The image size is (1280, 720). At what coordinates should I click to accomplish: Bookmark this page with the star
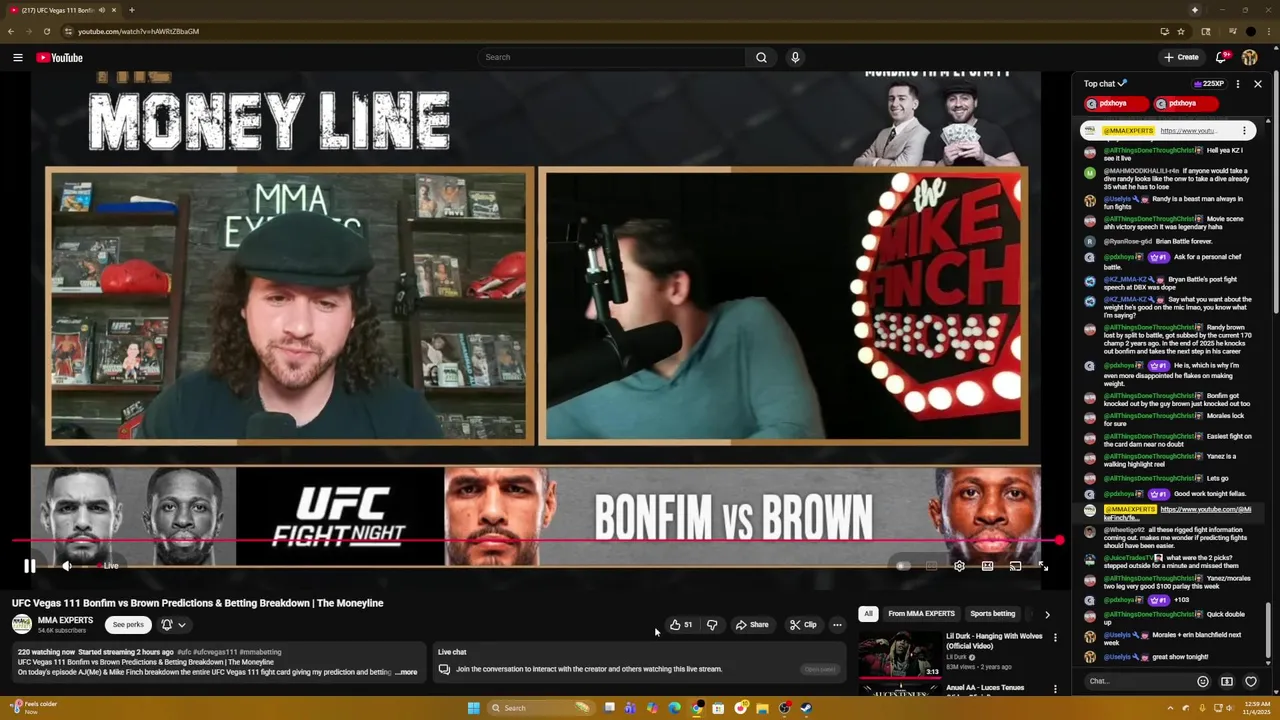click(x=1181, y=31)
